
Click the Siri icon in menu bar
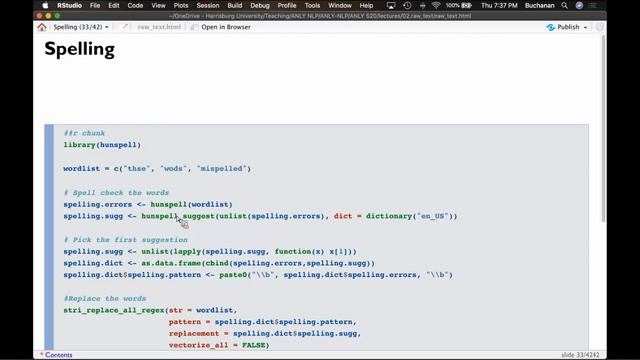pyautogui.click(x=579, y=5)
